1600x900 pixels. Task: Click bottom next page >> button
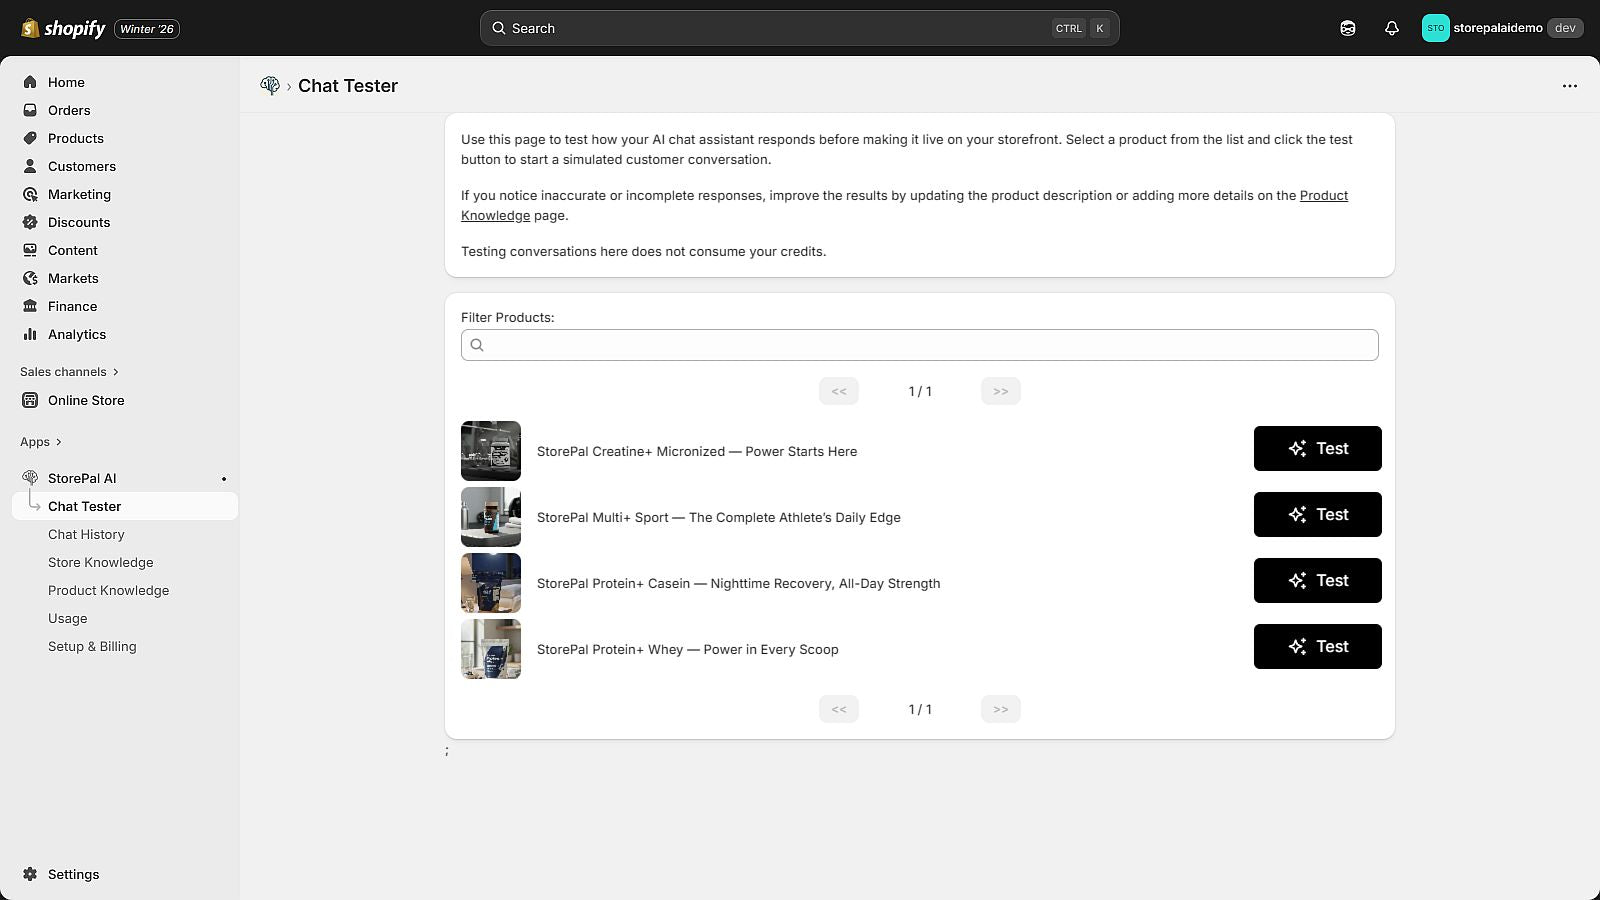pos(1001,709)
